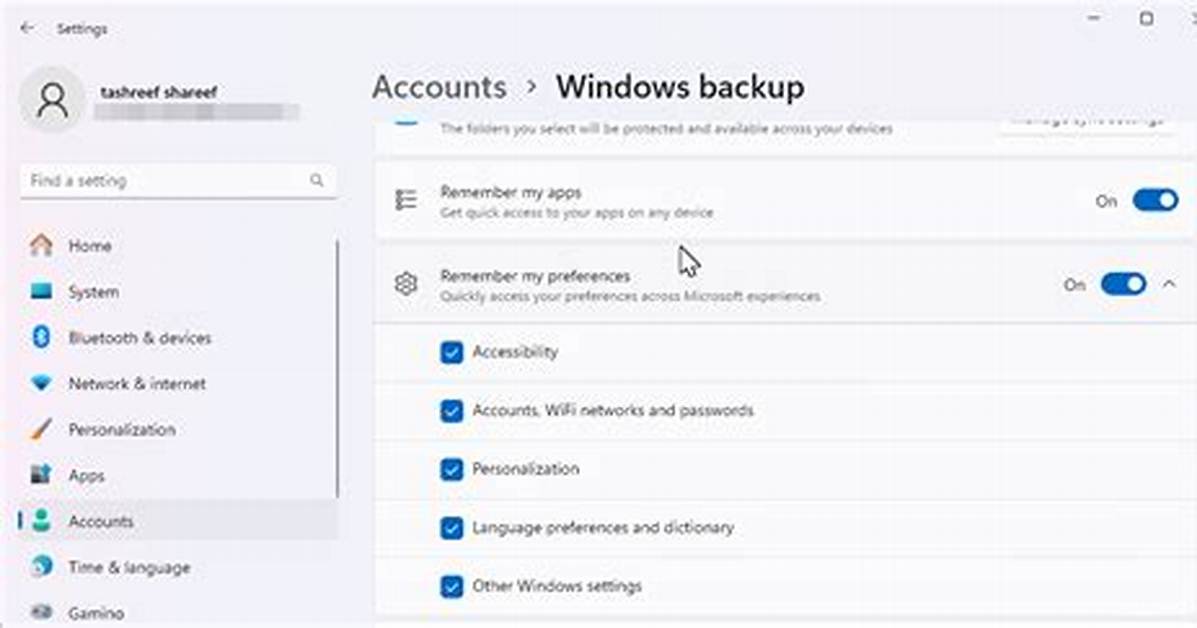Uncheck the Accessibility checkbox

coord(451,353)
